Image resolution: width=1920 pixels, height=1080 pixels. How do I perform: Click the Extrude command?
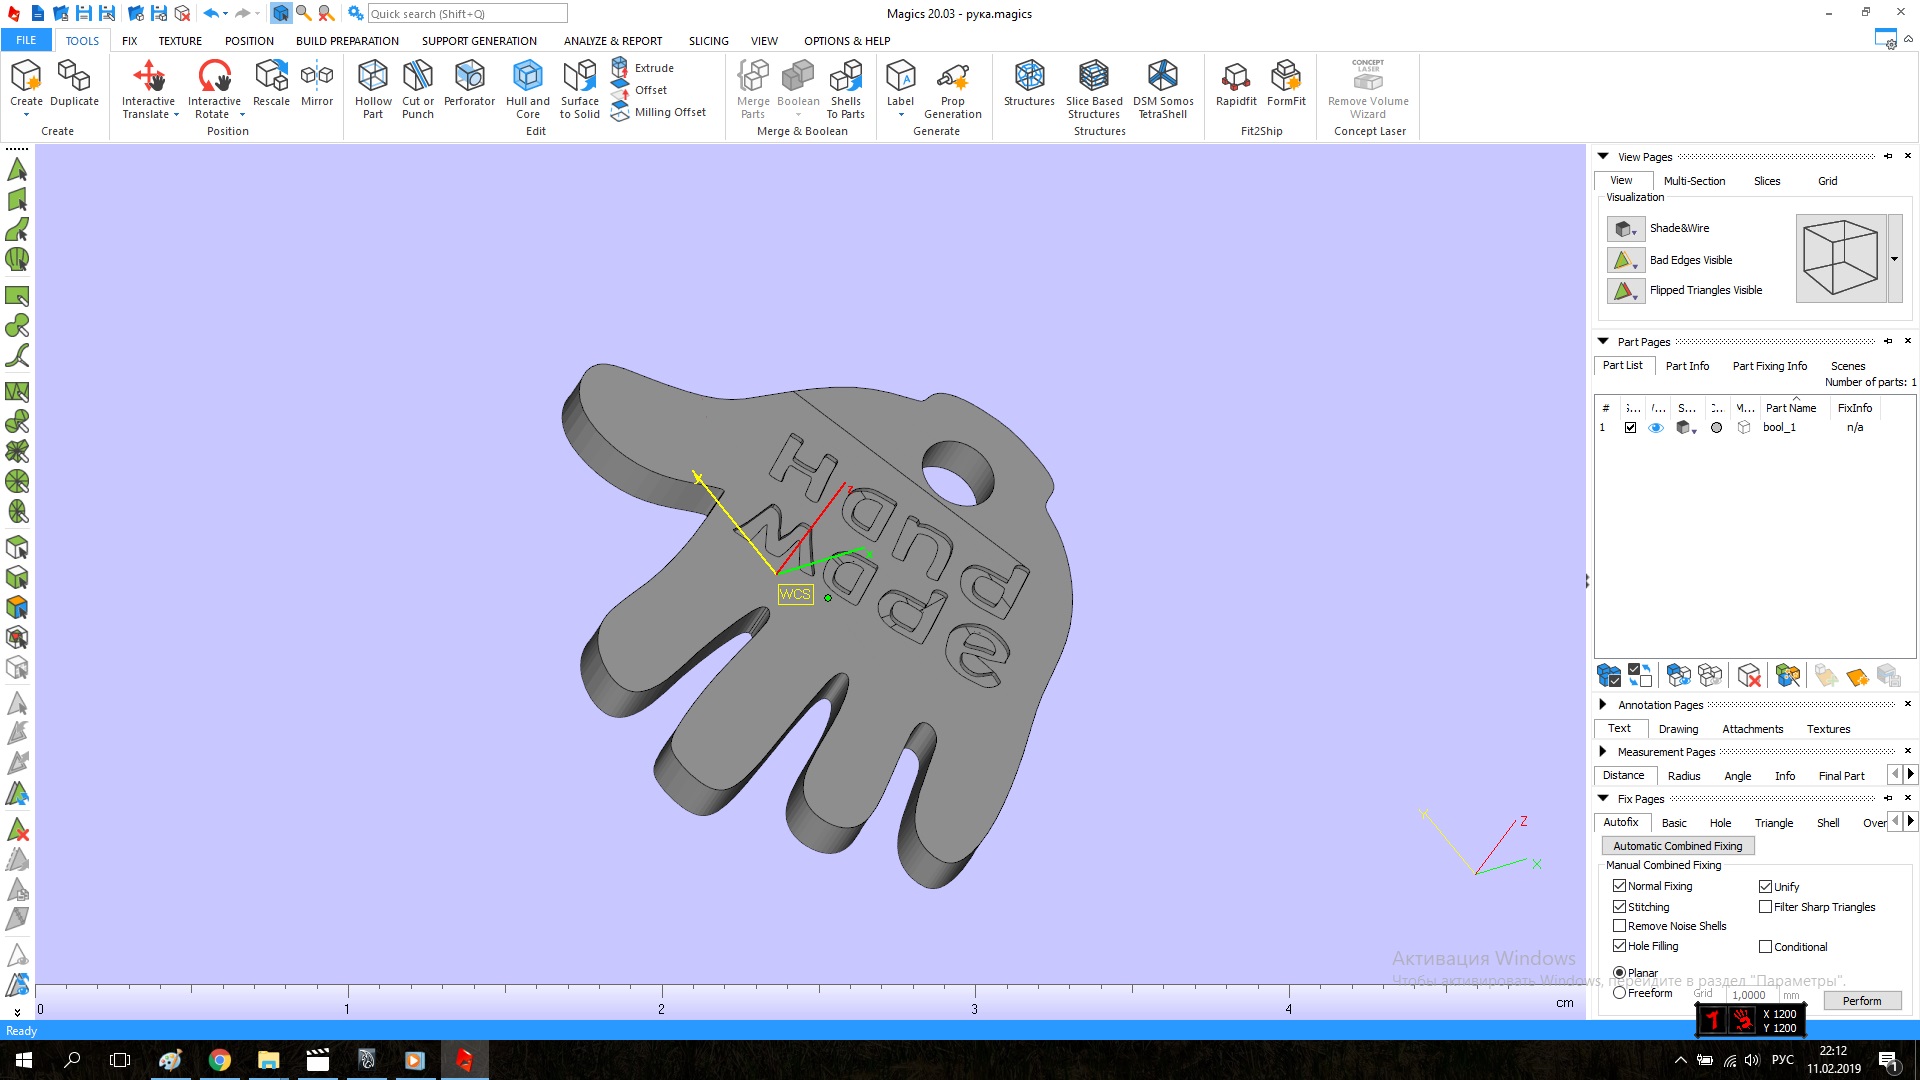pyautogui.click(x=643, y=67)
